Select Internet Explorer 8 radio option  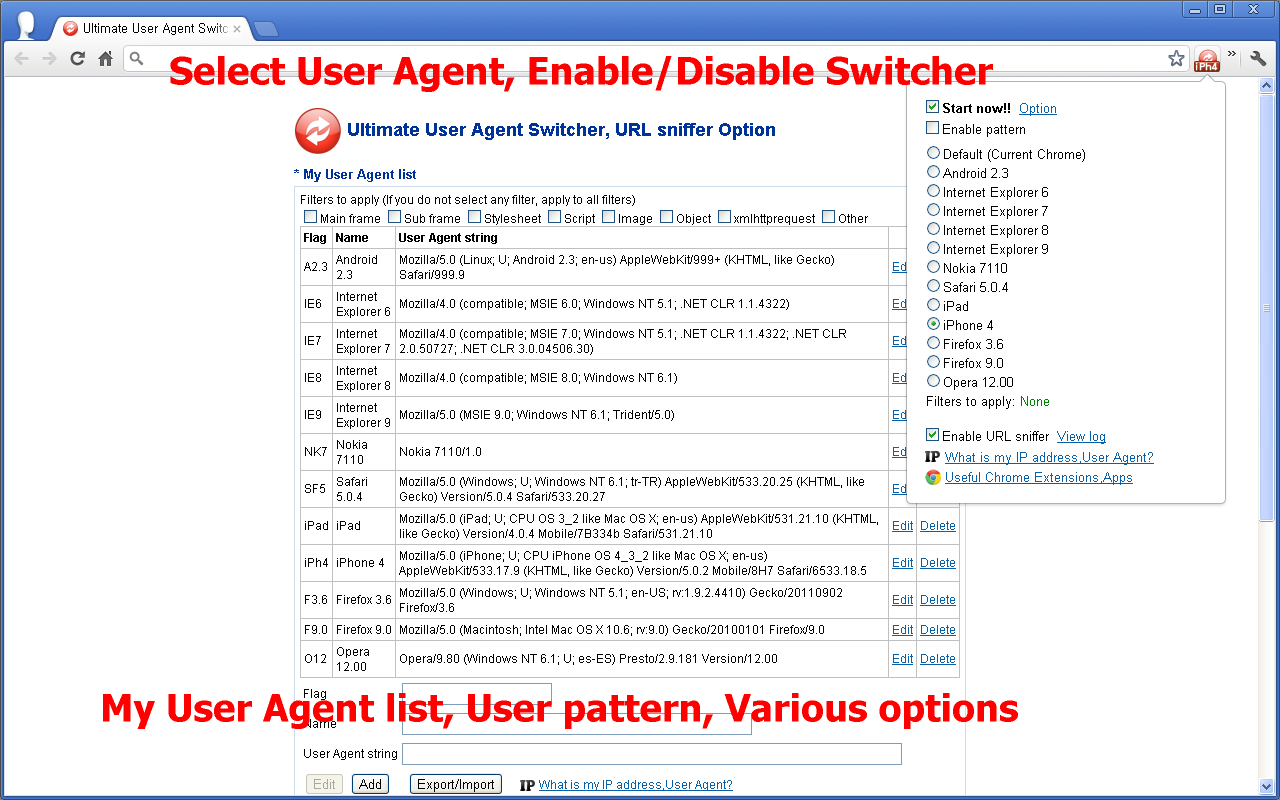click(934, 229)
